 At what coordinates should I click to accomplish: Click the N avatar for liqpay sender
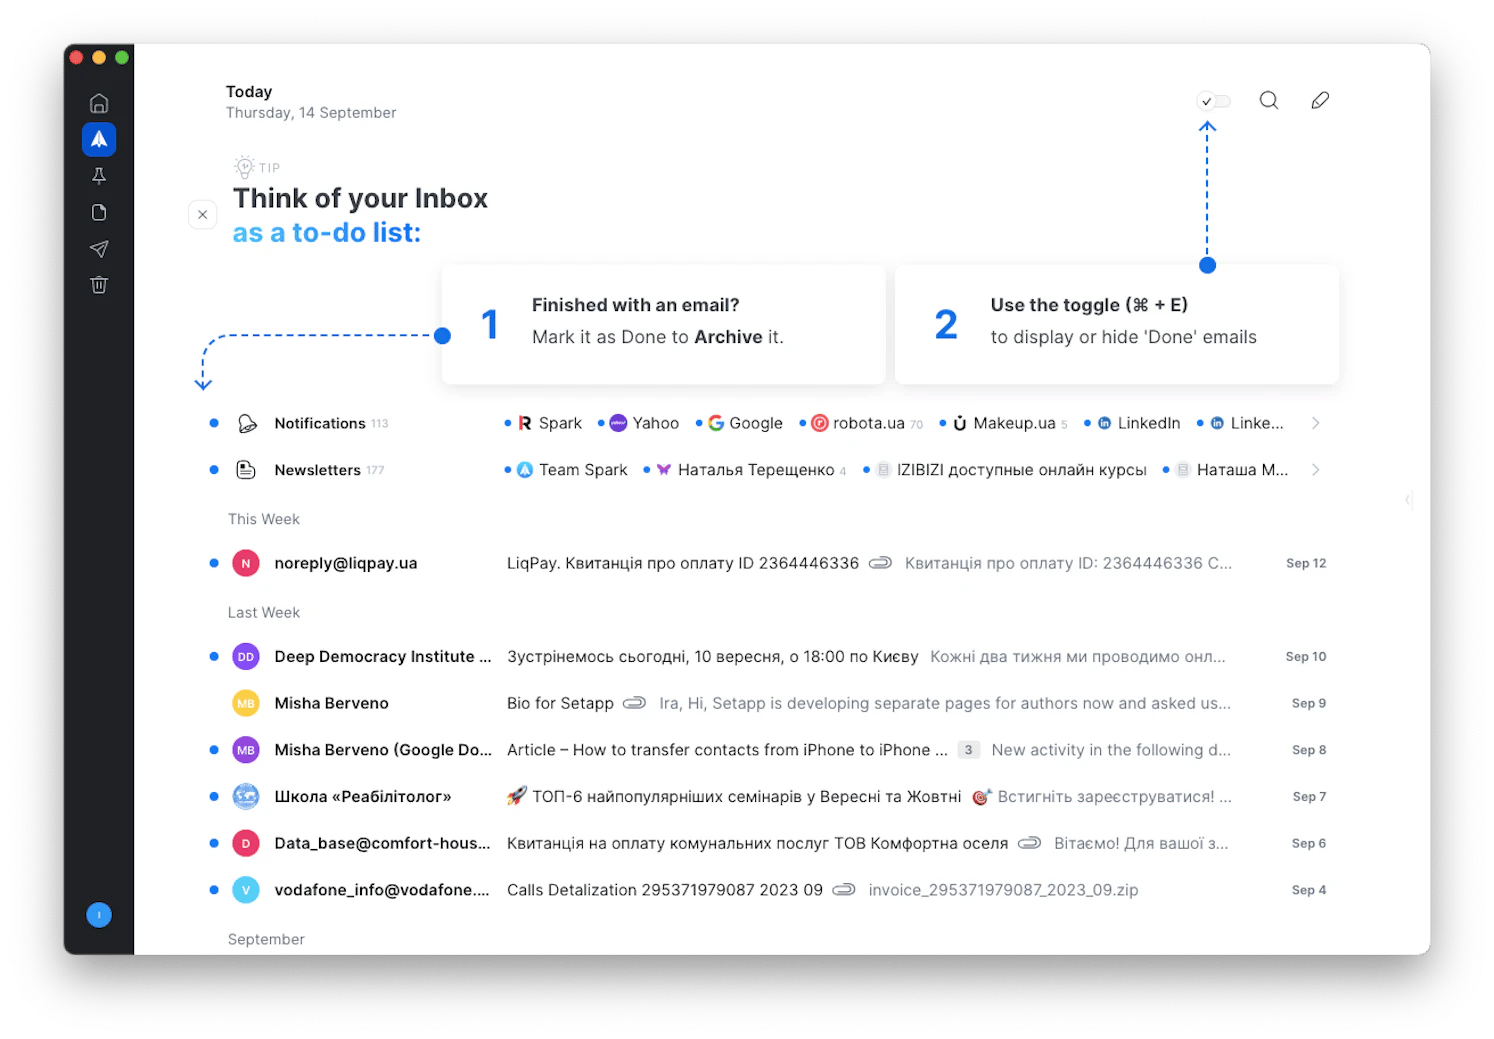(x=246, y=563)
